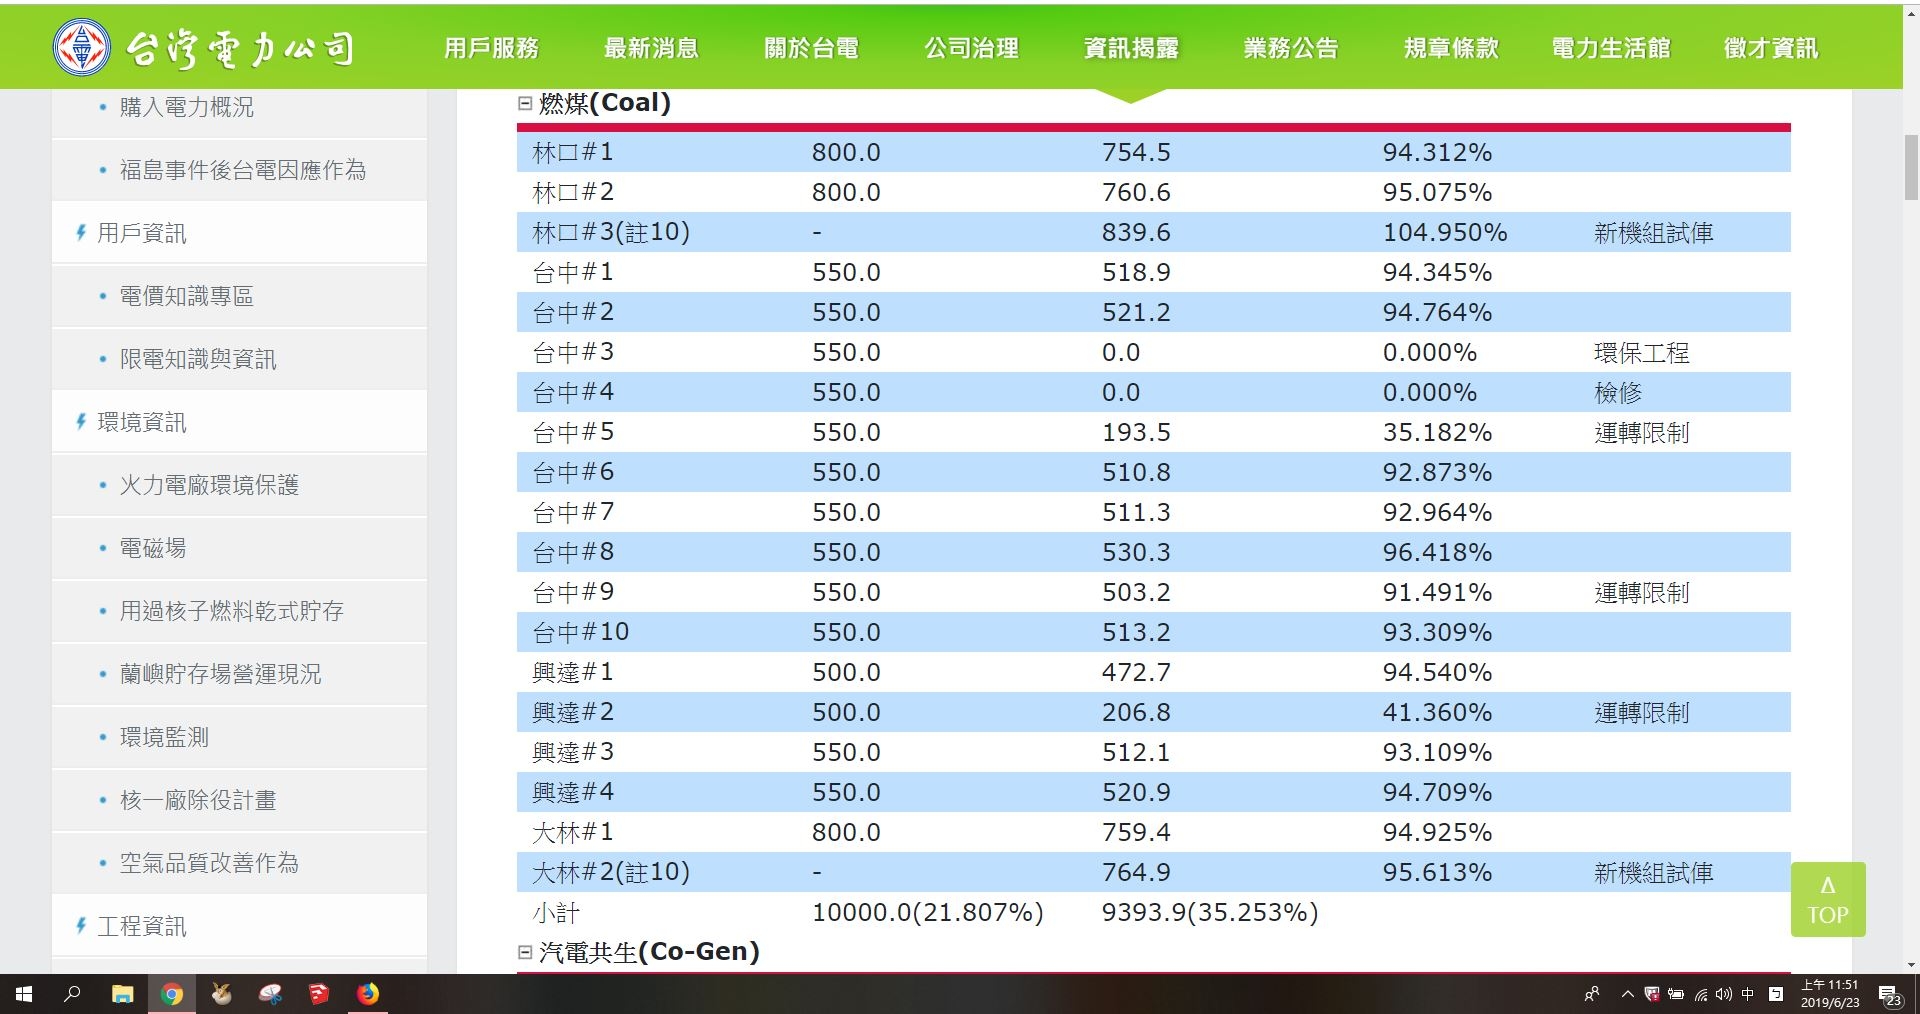Open 福島事件後台電因應作為 link
Image resolution: width=1920 pixels, height=1014 pixels.
click(x=243, y=170)
